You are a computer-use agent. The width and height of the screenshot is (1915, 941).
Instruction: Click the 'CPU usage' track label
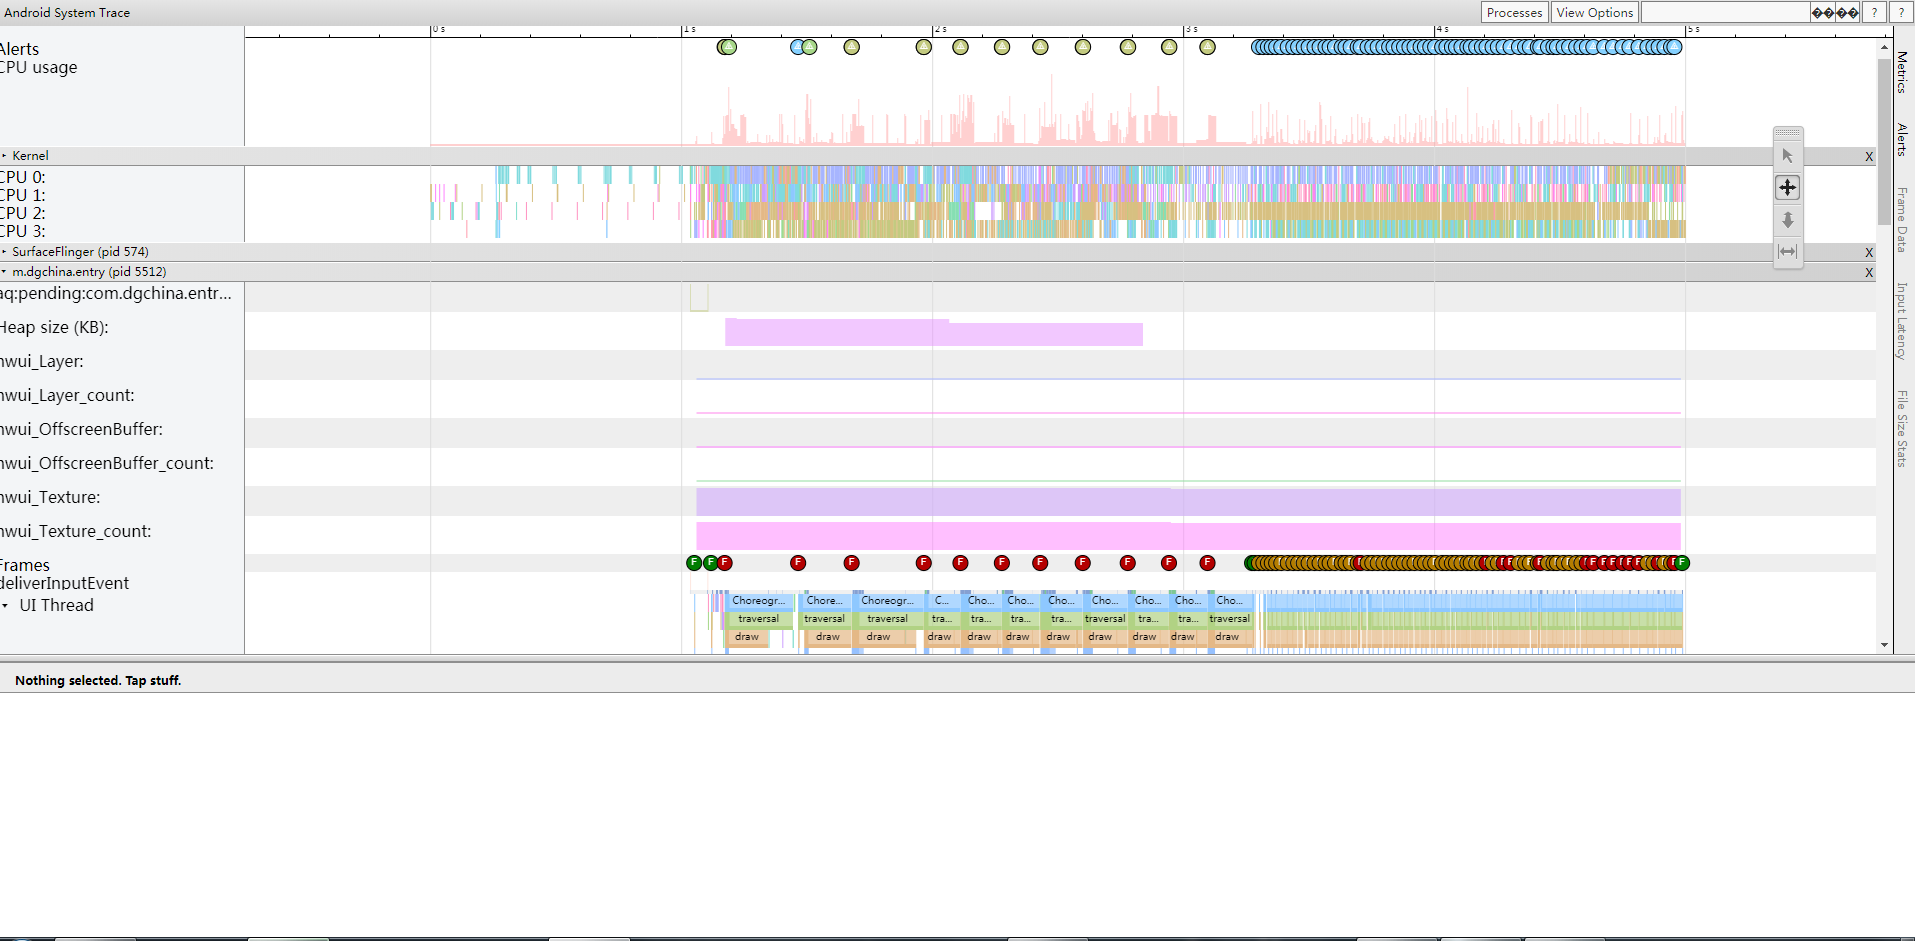click(x=38, y=68)
